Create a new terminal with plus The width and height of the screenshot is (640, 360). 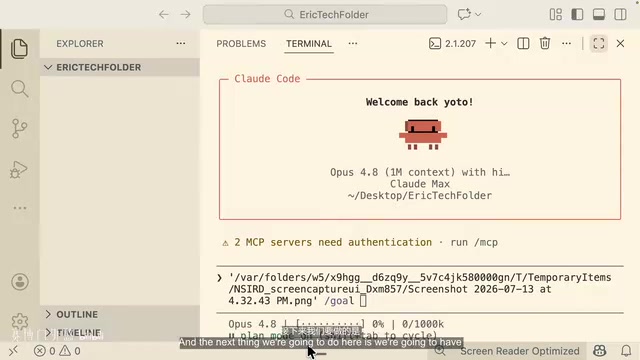[491, 43]
